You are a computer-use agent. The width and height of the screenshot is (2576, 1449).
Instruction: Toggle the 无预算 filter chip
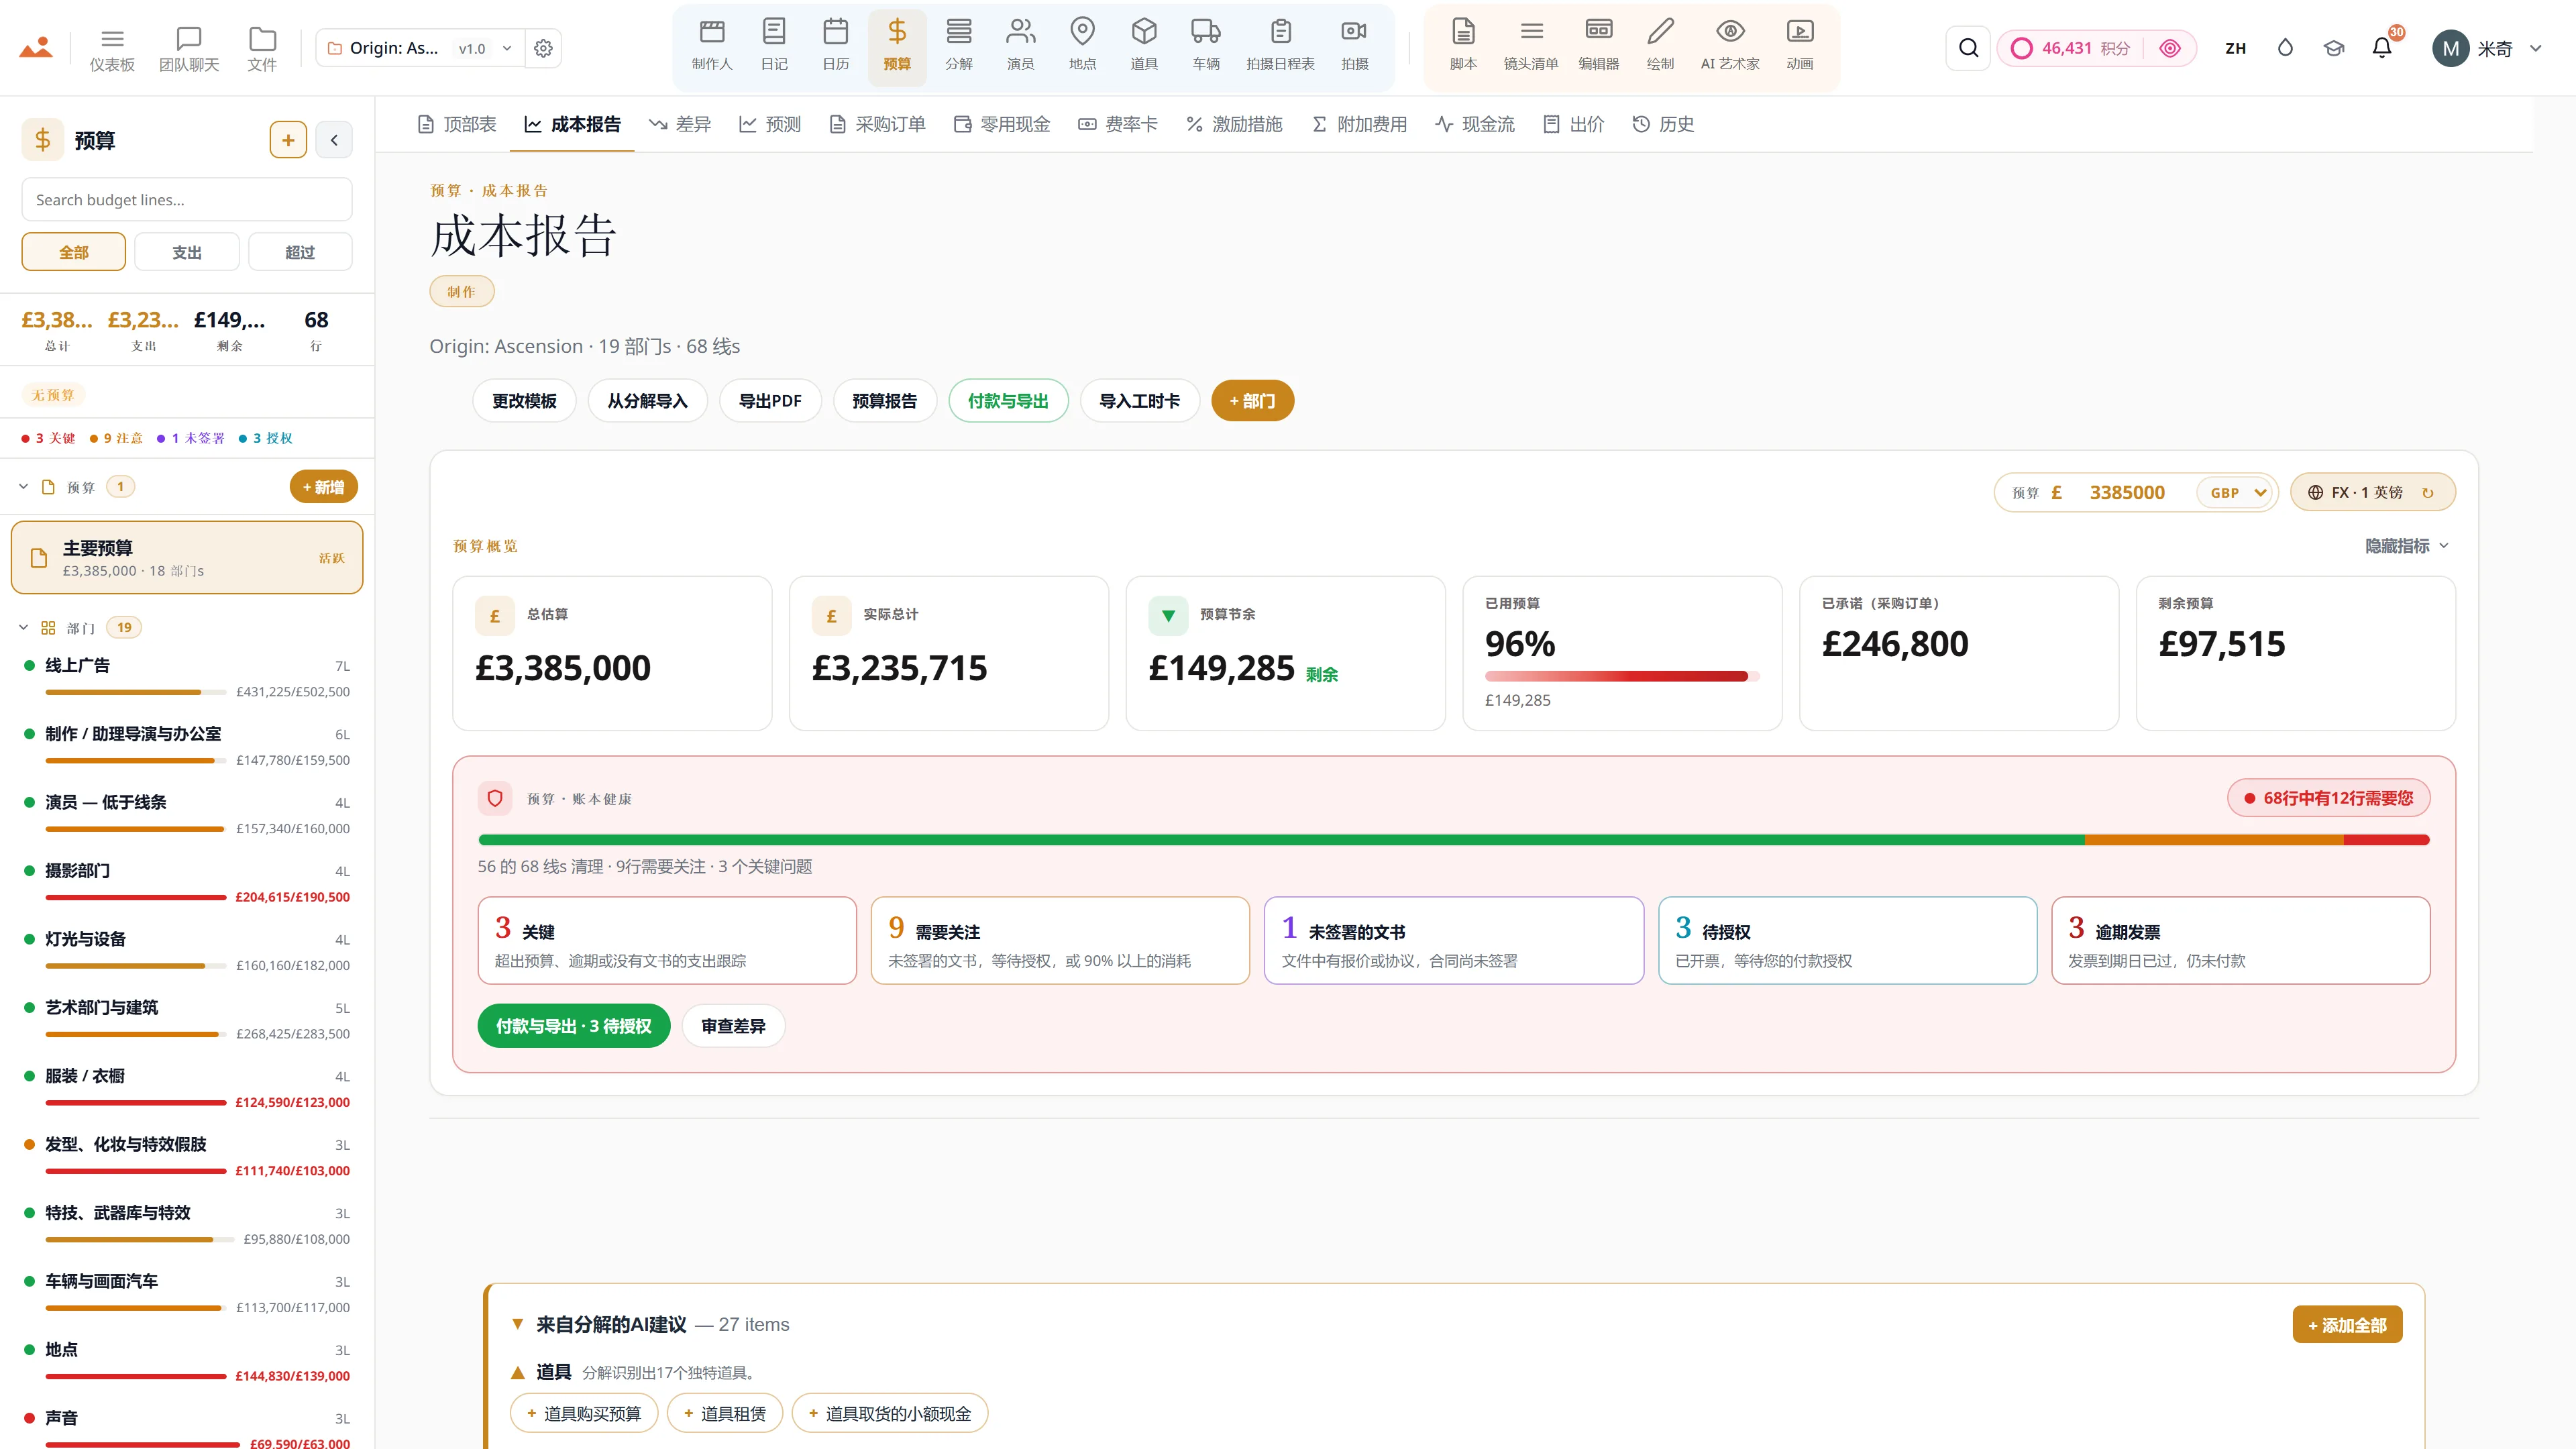[53, 395]
